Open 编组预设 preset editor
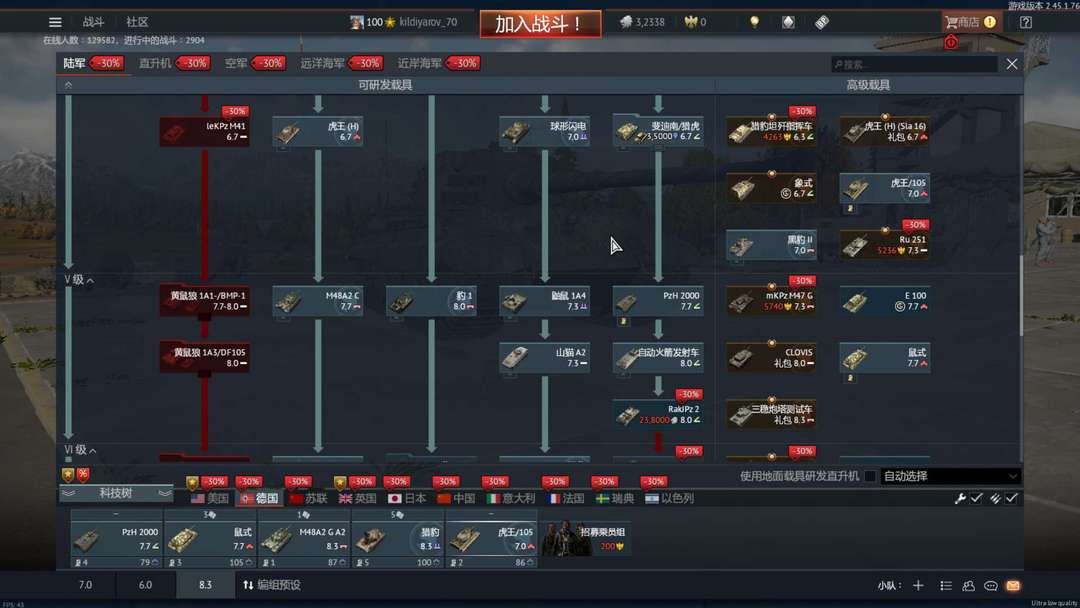Screen dimensions: 1080x608 (x=272, y=585)
